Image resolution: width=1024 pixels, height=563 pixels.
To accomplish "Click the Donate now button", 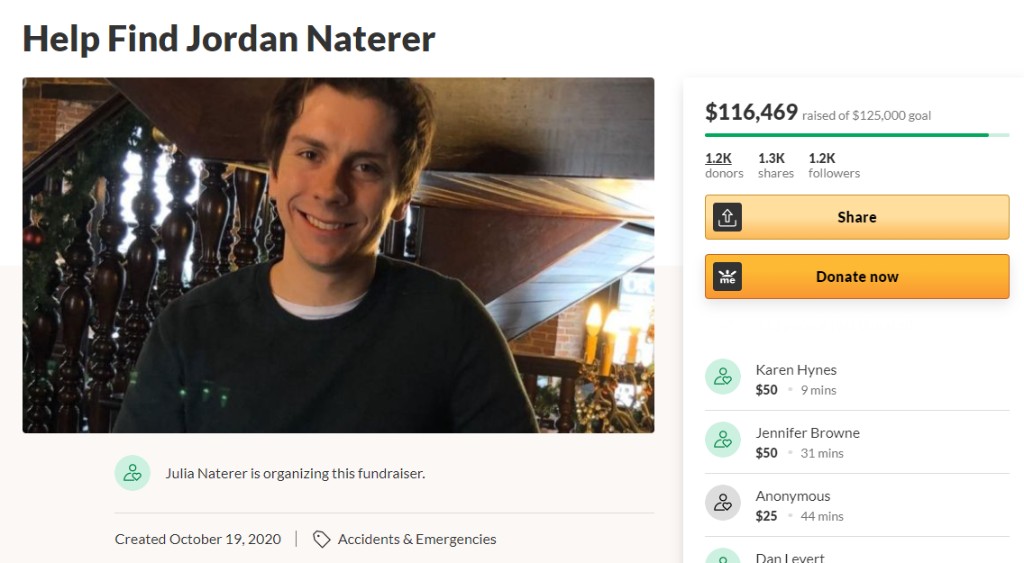I will point(857,276).
